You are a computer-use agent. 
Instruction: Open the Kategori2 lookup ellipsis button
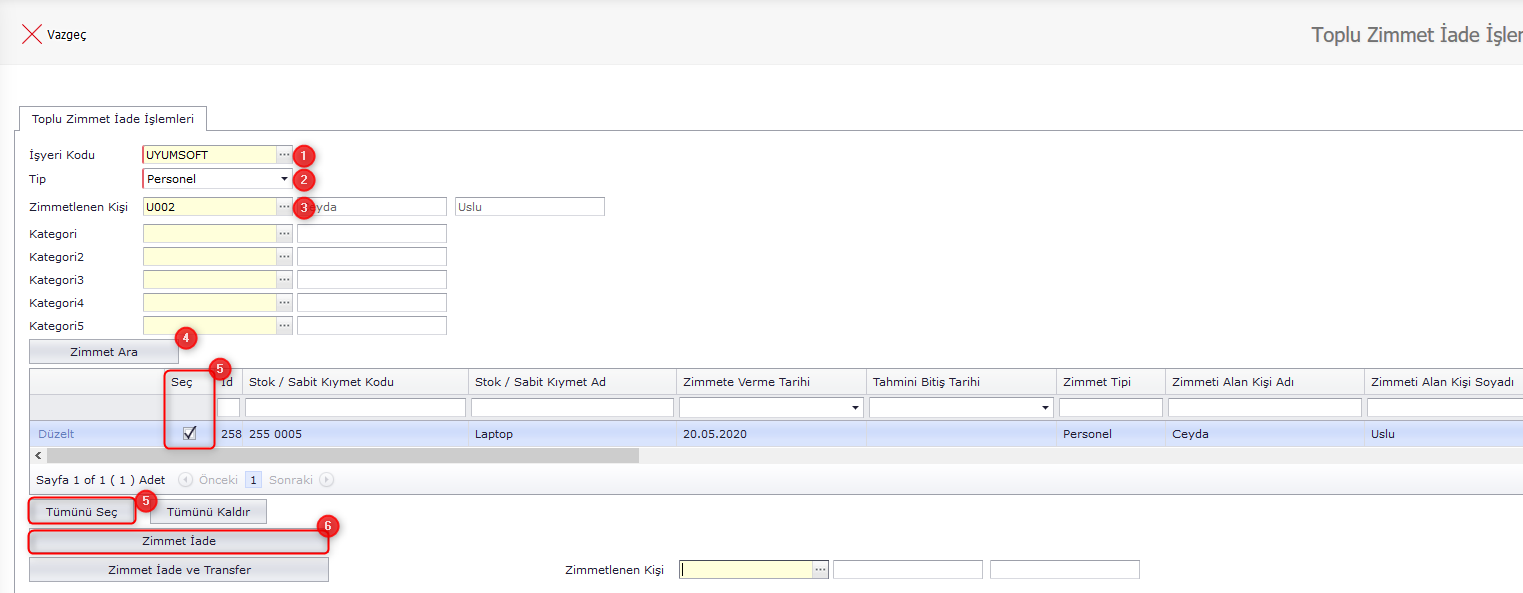coord(284,257)
